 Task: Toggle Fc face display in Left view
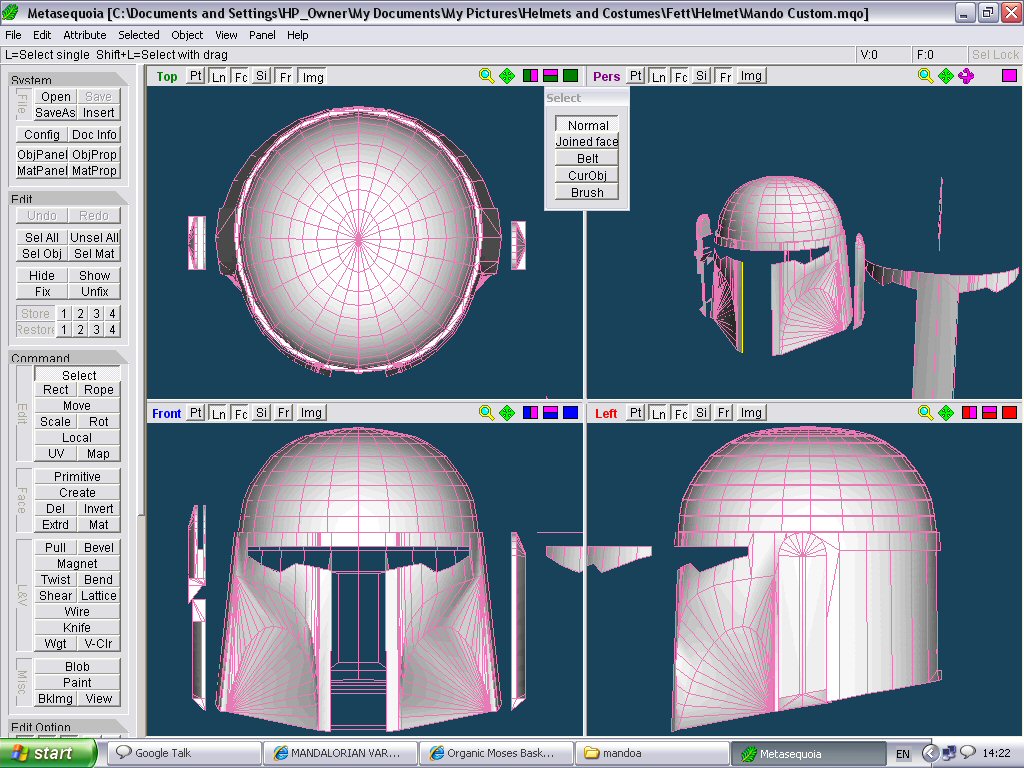[680, 413]
